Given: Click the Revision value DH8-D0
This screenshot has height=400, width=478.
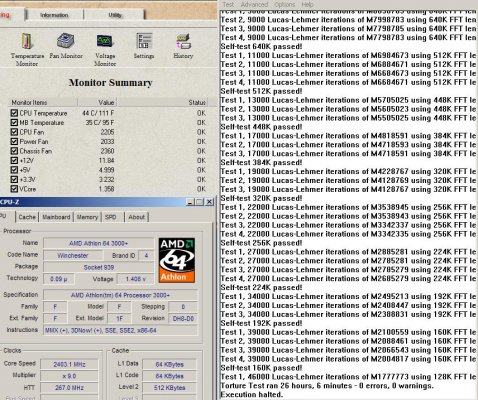Looking at the screenshot, I should pos(183,318).
